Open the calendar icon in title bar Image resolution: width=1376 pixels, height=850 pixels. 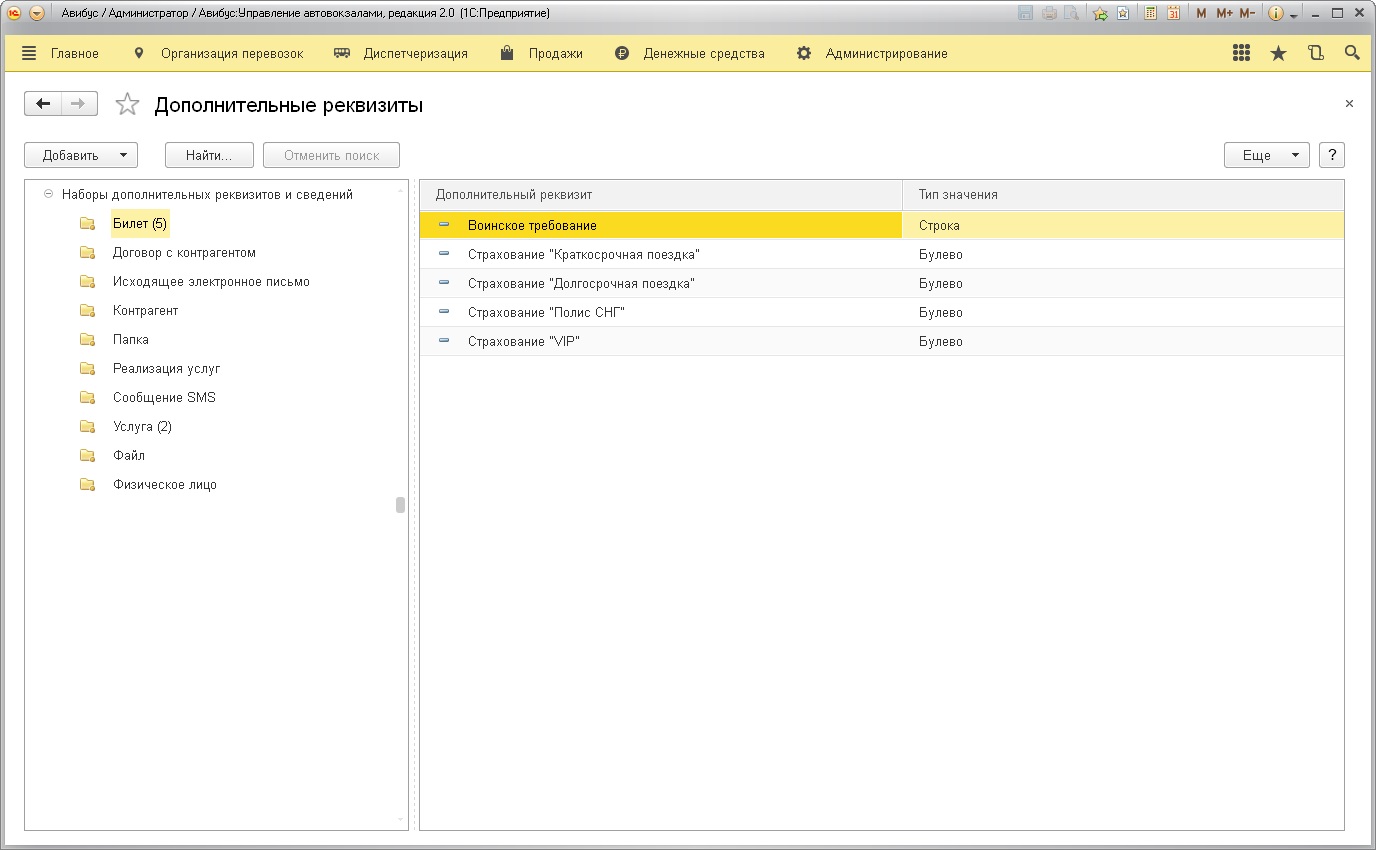click(1173, 13)
